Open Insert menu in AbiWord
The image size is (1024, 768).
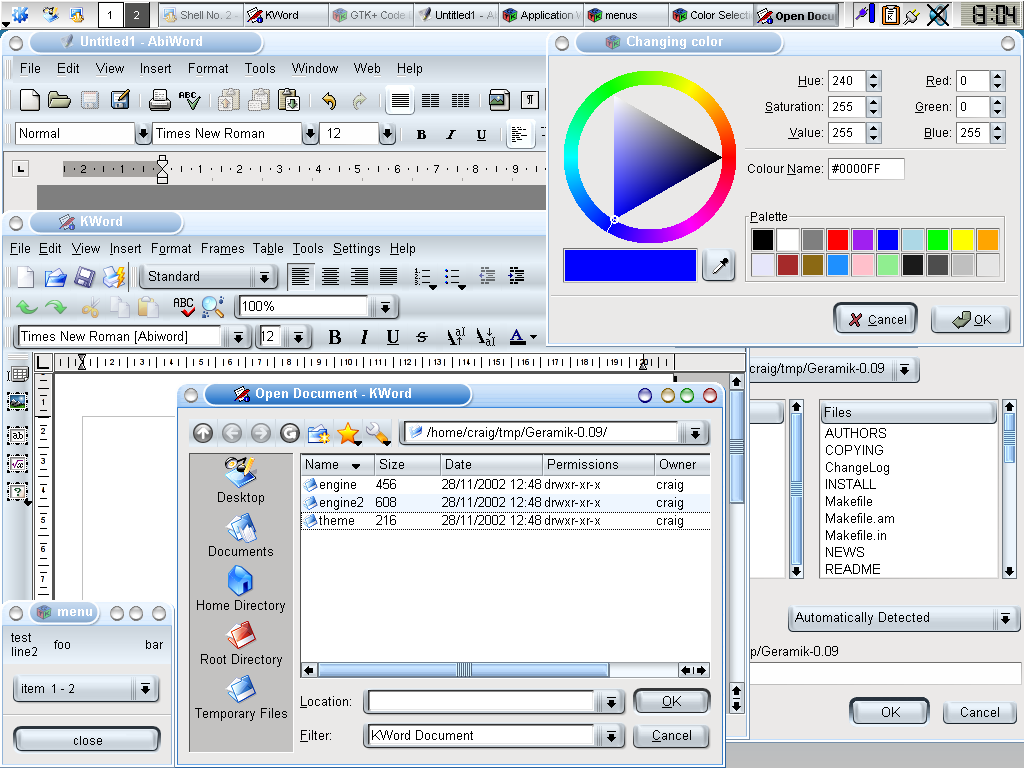point(155,69)
